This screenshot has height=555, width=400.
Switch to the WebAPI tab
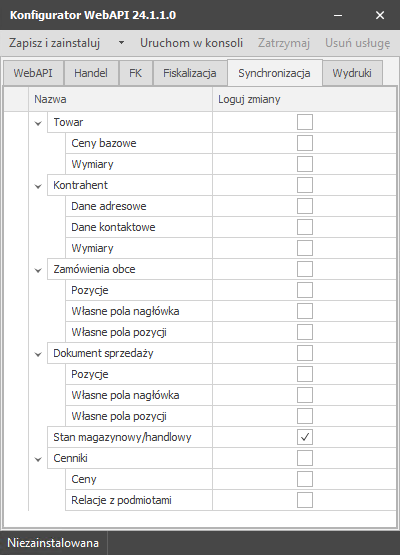pos(33,73)
